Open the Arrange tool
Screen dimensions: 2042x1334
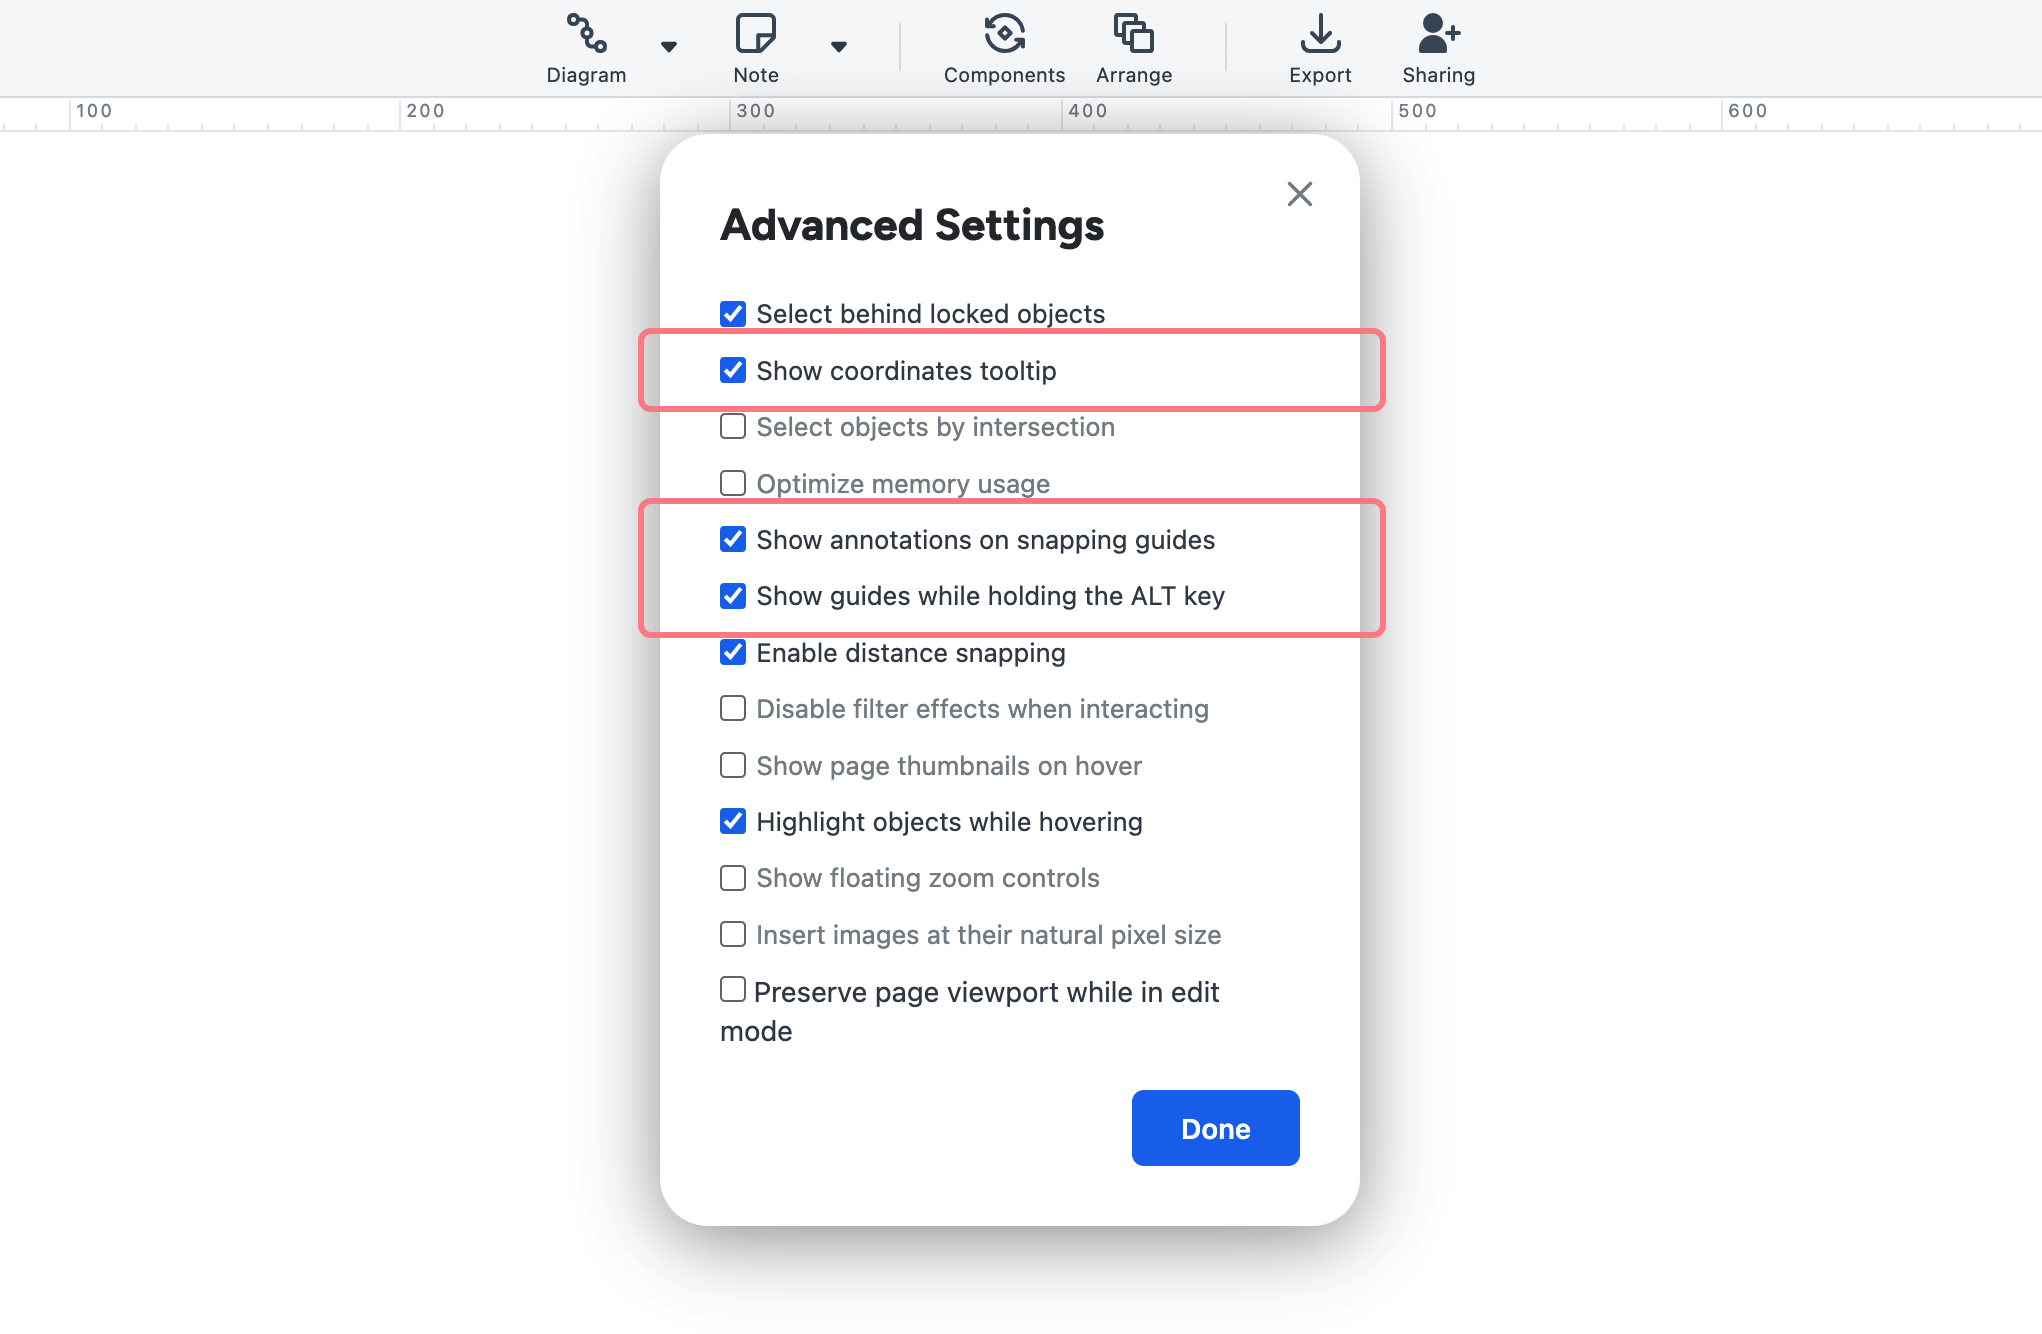1134,47
